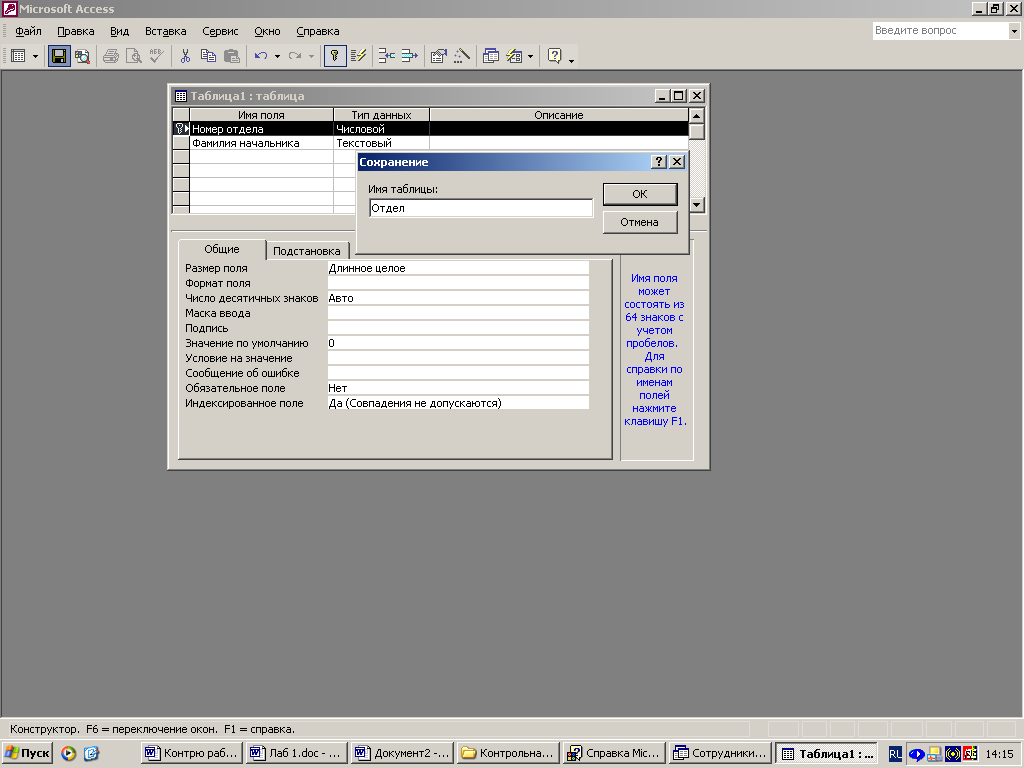Click the Properties toolbar icon
The width and height of the screenshot is (1024, 768).
(438, 56)
